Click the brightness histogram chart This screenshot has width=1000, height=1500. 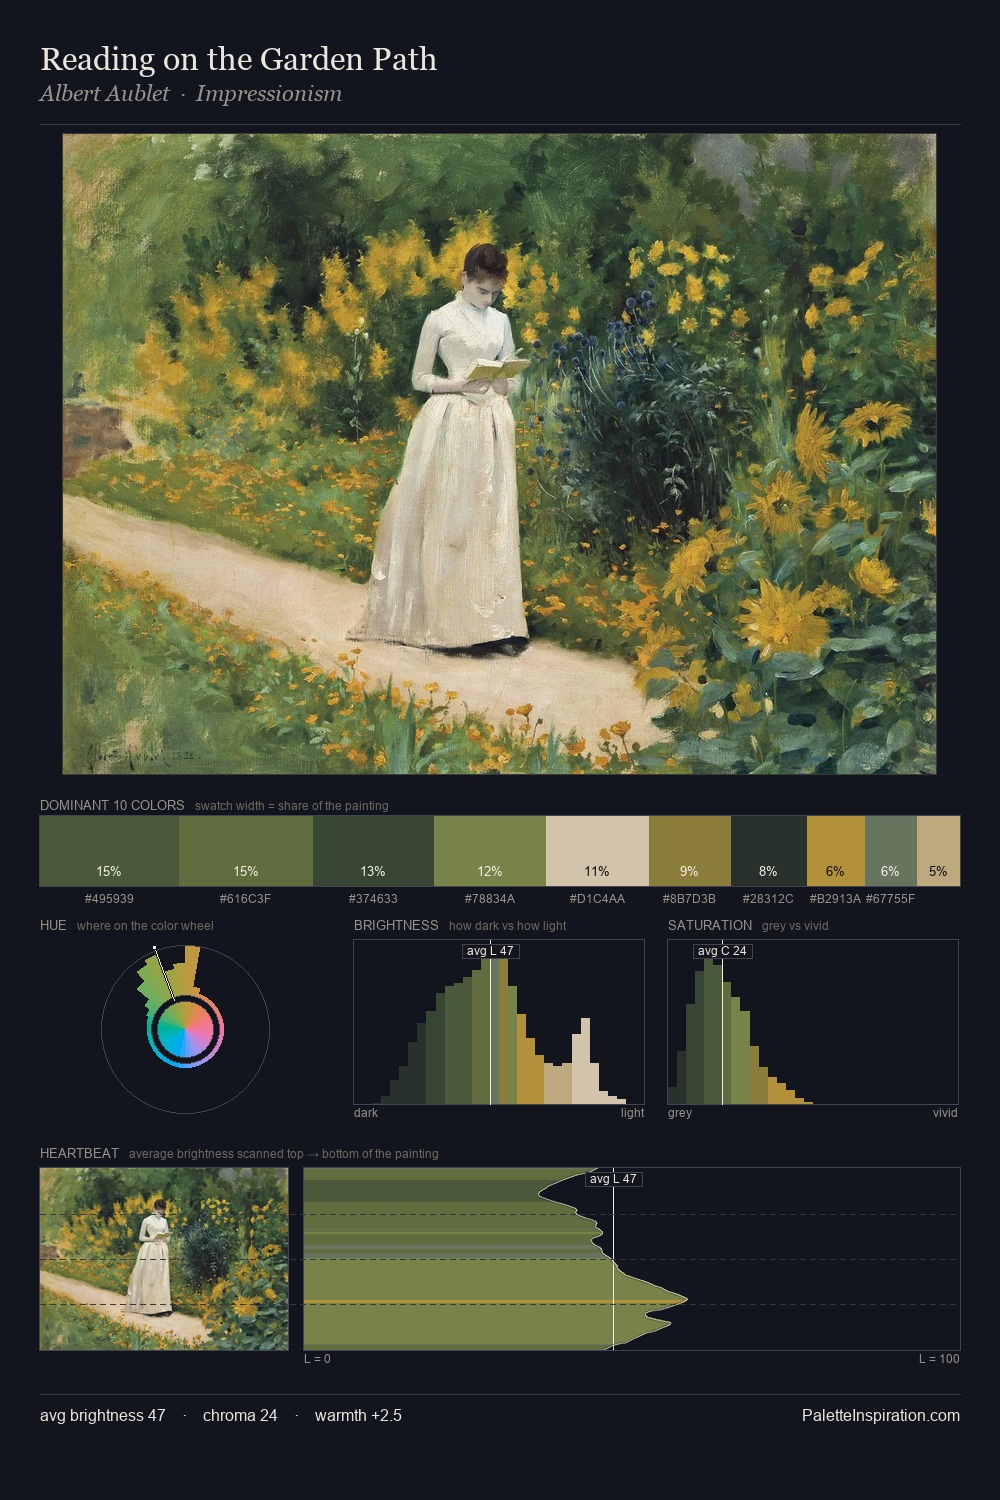click(499, 1022)
